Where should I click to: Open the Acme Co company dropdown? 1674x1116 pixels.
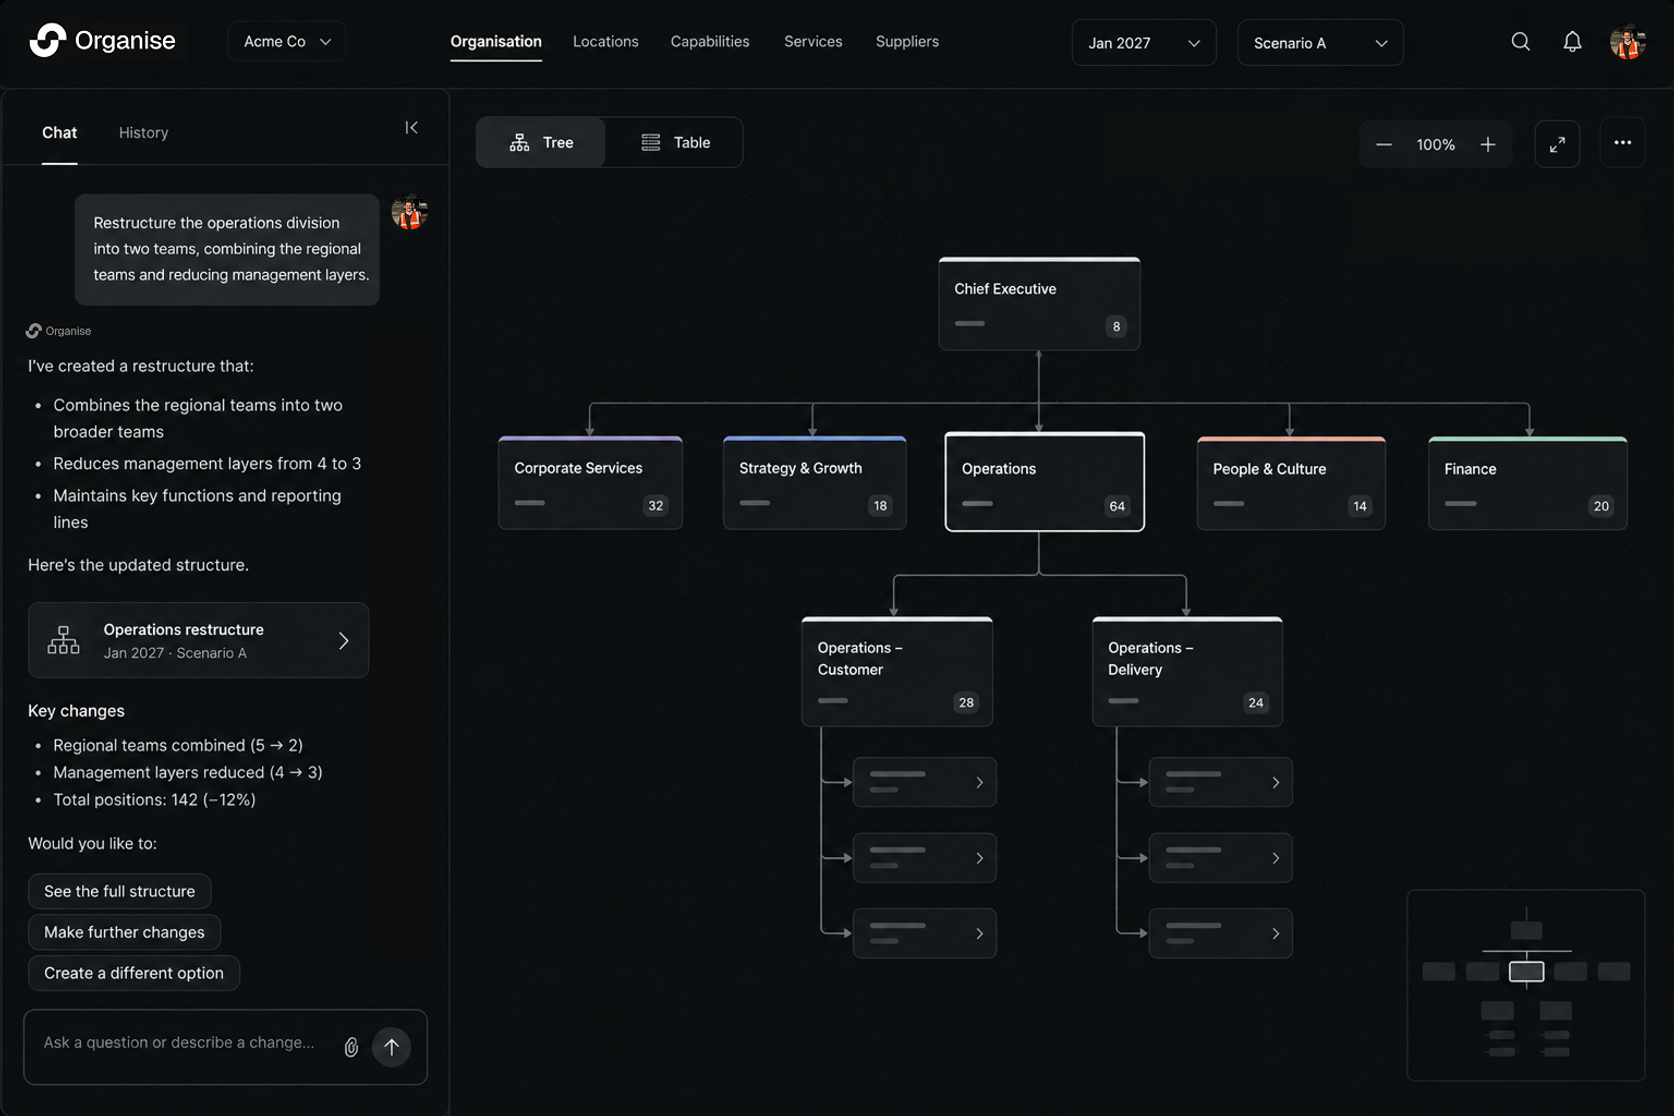(287, 42)
